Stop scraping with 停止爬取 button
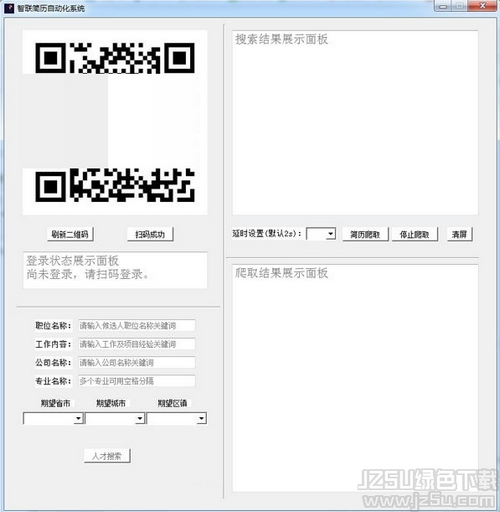The height and width of the screenshot is (512, 500). point(414,234)
